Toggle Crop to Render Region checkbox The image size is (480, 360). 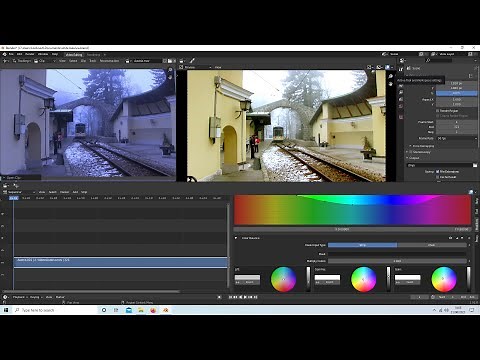click(438, 116)
